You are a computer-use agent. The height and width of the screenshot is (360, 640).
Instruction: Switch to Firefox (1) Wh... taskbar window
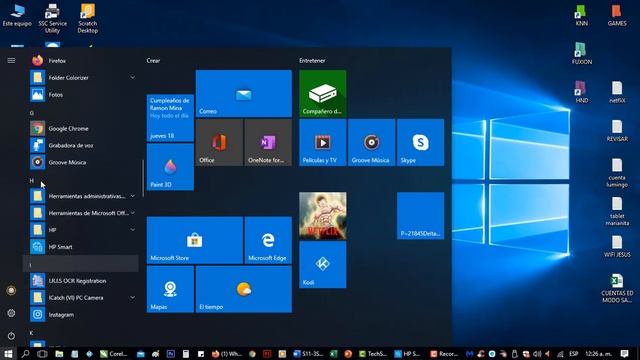point(227,353)
